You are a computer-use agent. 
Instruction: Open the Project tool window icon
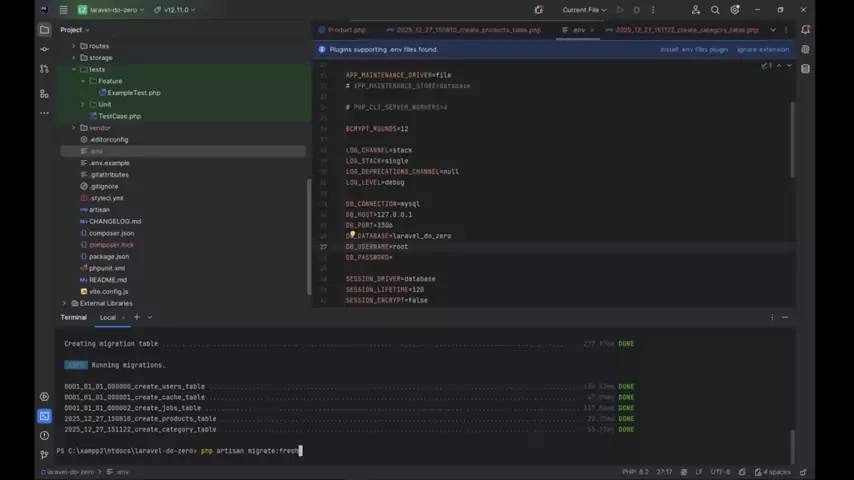click(44, 30)
